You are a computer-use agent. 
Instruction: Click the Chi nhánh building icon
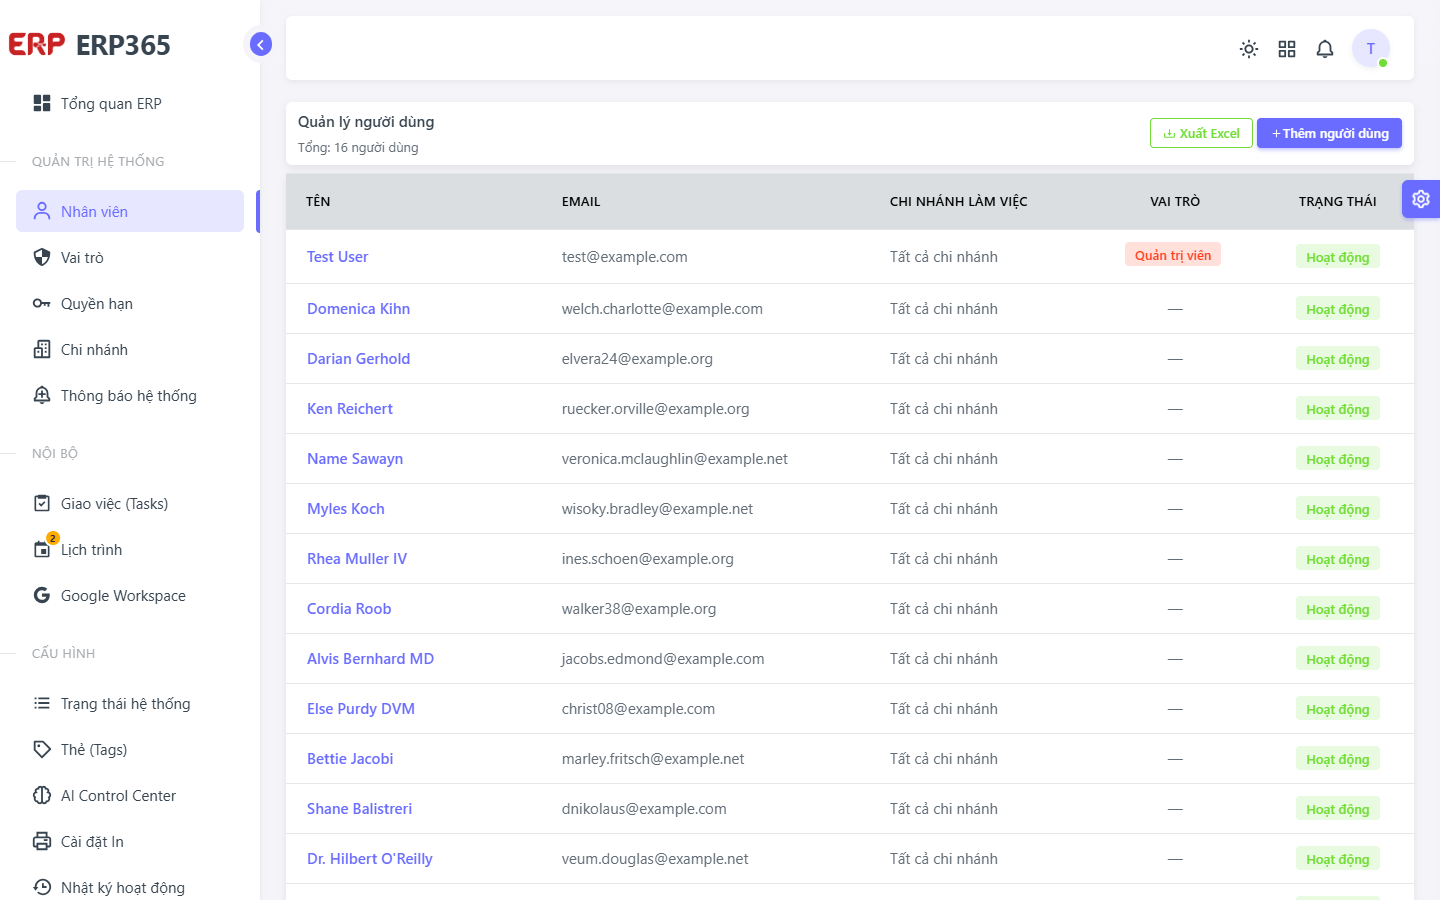[x=42, y=349]
